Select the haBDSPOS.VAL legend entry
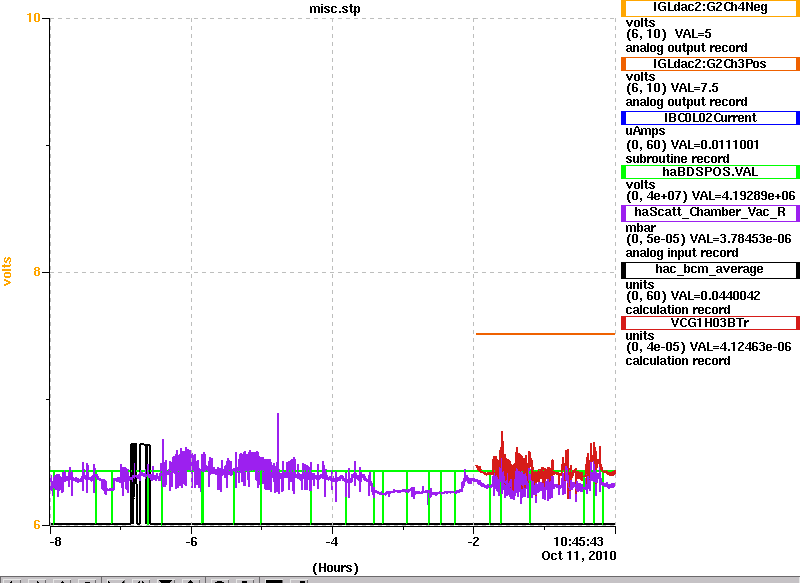The image size is (800, 583). [710, 172]
